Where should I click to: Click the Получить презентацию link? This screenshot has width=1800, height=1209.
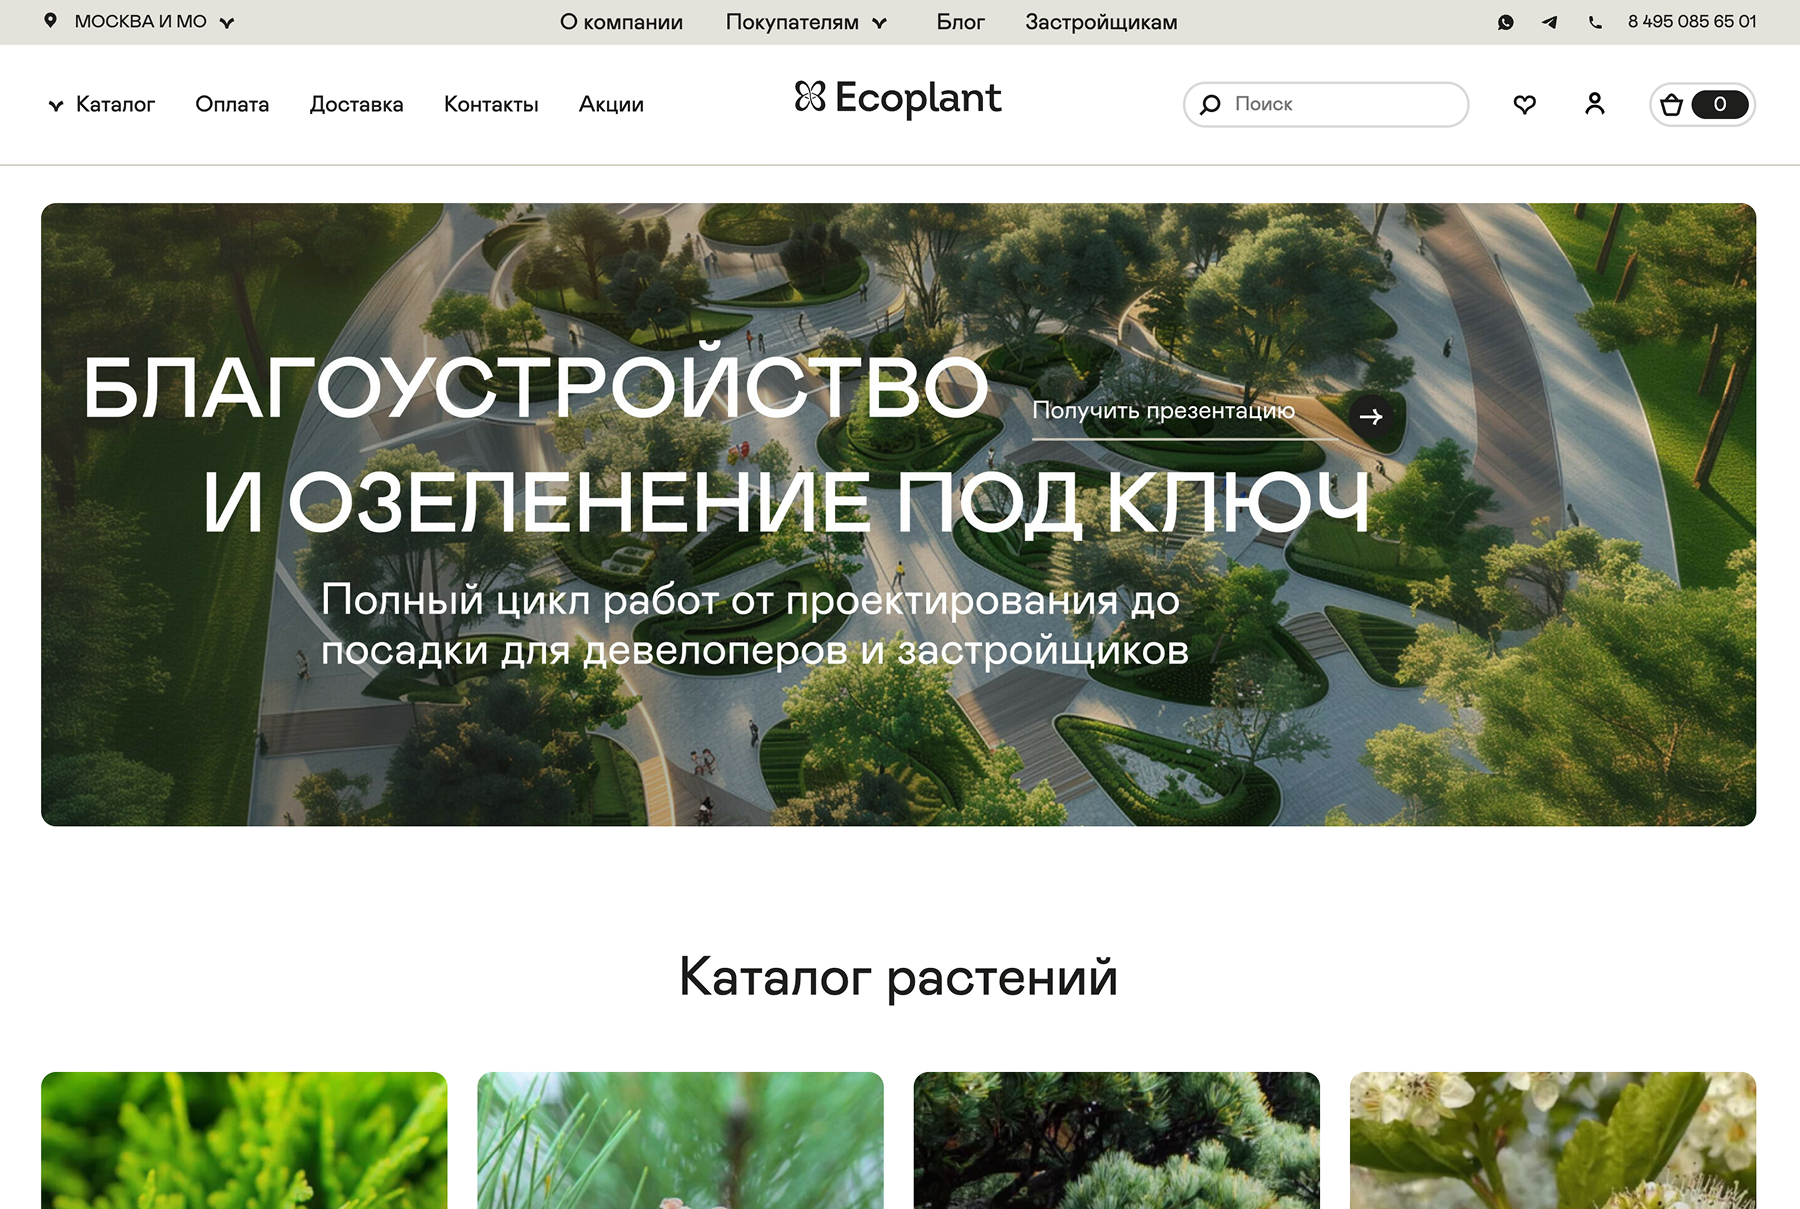pyautogui.click(x=1163, y=411)
